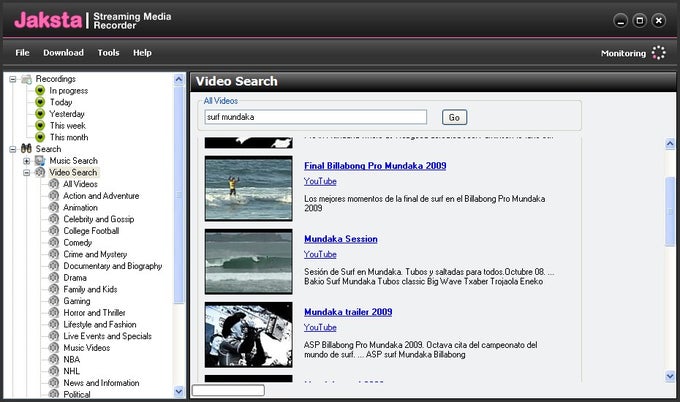The width and height of the screenshot is (680, 402).
Task: Click the results scroll up arrow
Action: pos(670,144)
